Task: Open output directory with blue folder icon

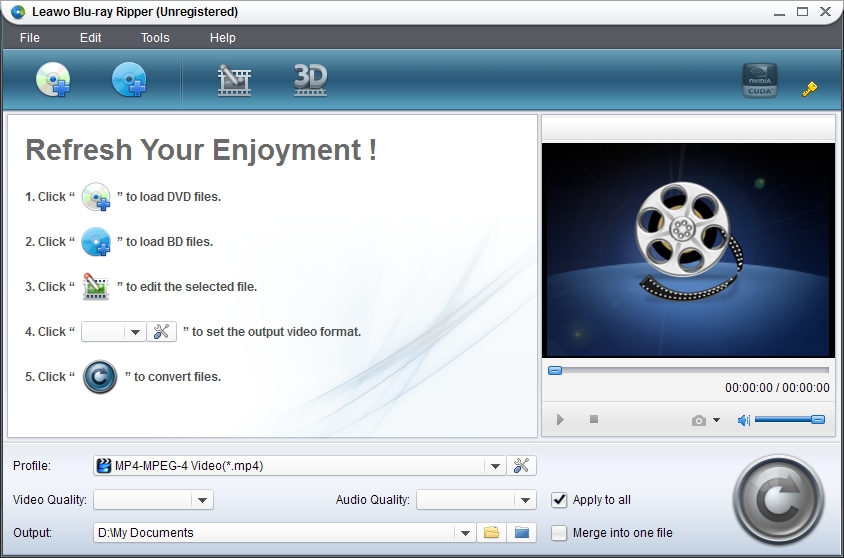Action: coord(522,532)
